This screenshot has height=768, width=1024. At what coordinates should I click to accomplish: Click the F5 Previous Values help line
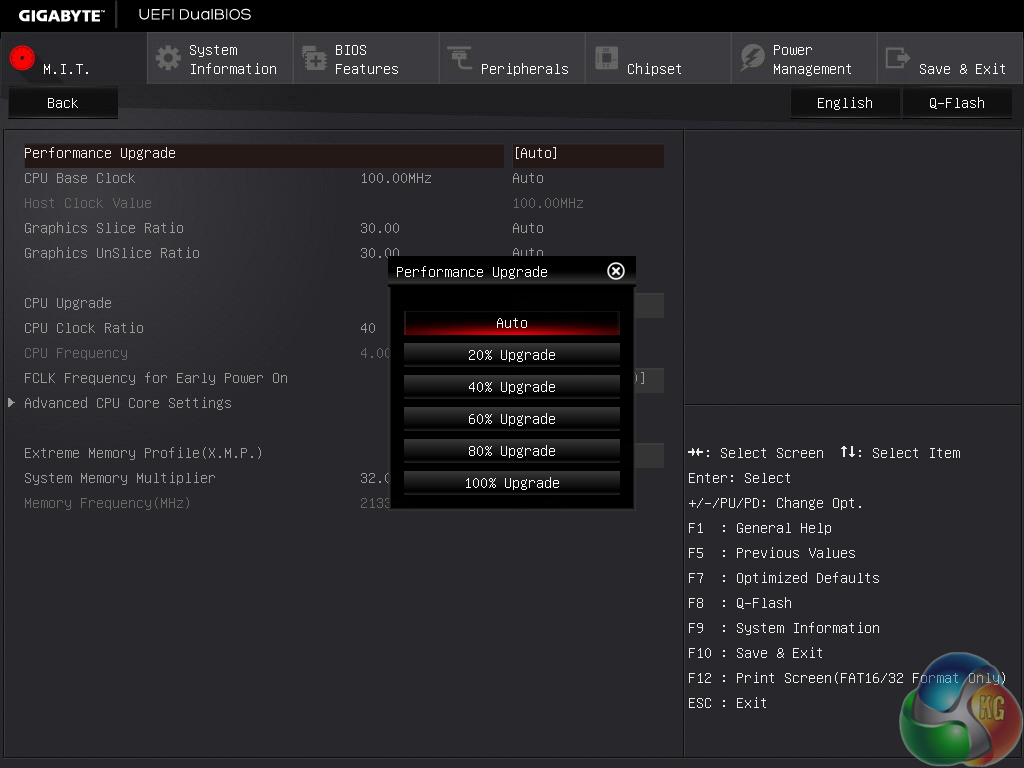(x=772, y=553)
